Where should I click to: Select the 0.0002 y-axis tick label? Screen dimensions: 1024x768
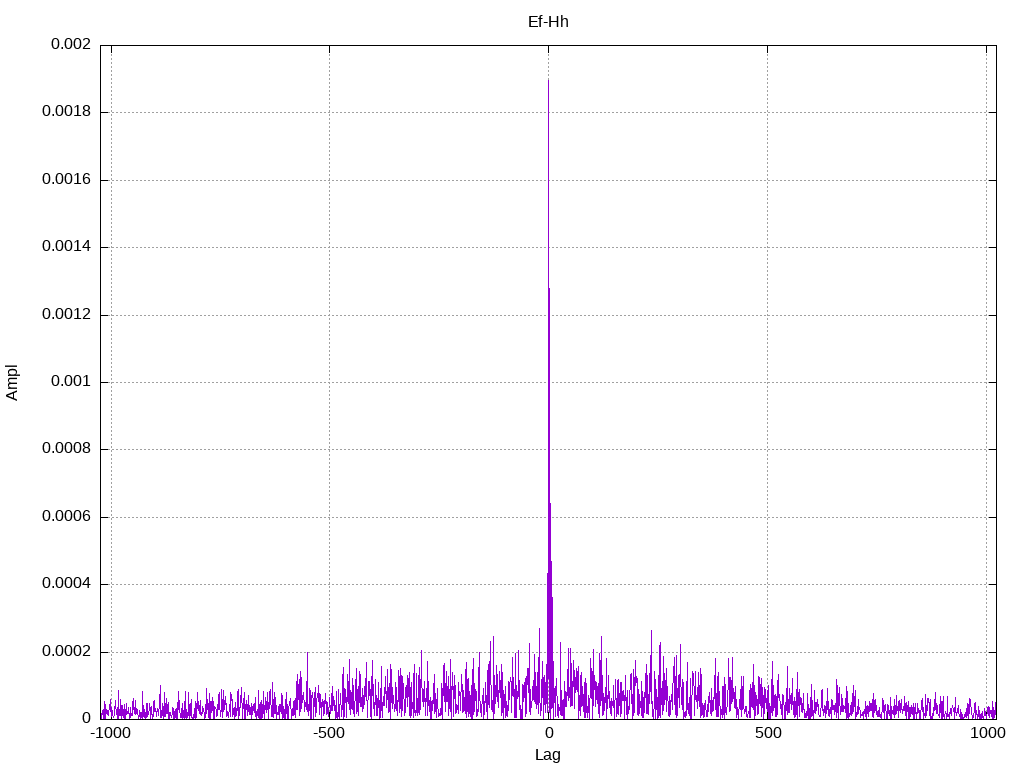66,651
